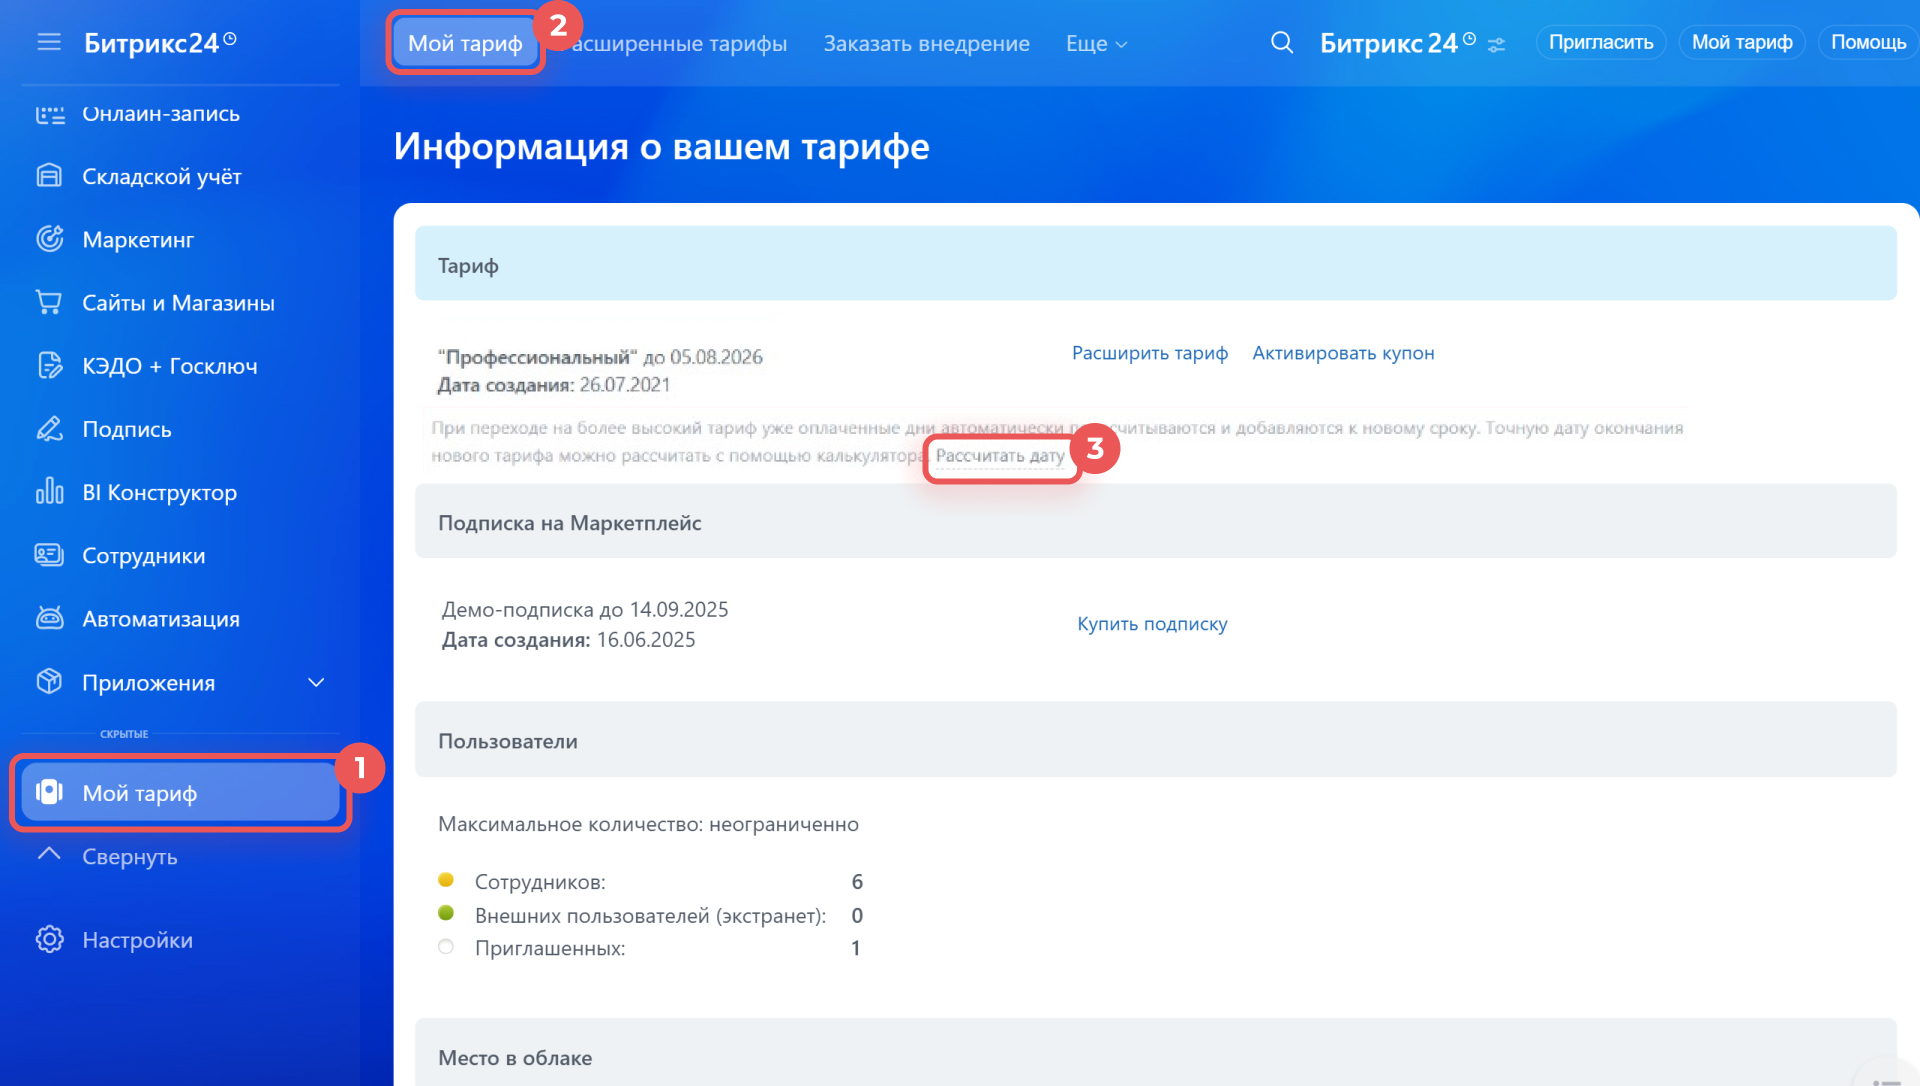1920x1086 pixels.
Task: Open BI Конструктор in the sidebar
Action: click(x=160, y=493)
